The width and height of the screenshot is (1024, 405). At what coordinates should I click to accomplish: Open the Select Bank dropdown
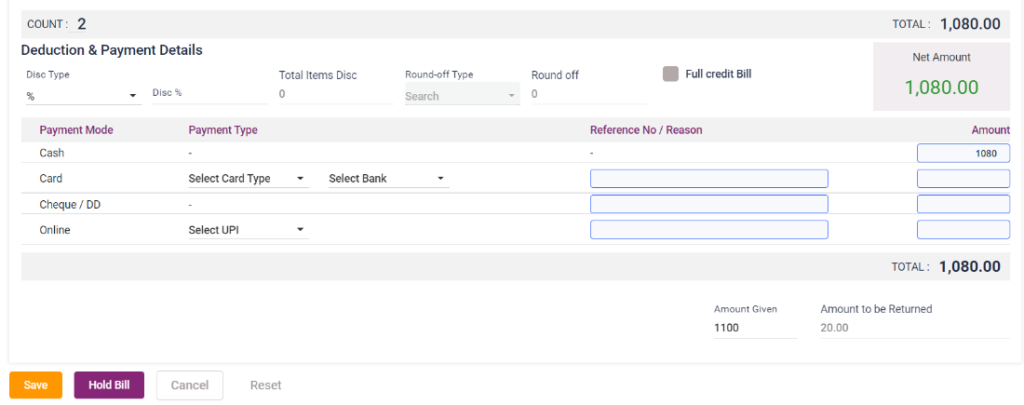click(387, 179)
